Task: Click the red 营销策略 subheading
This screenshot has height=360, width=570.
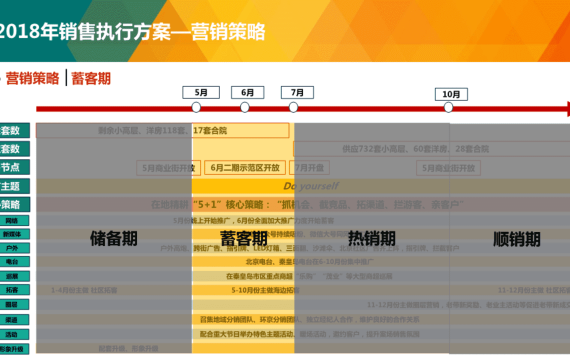Action: (32, 78)
